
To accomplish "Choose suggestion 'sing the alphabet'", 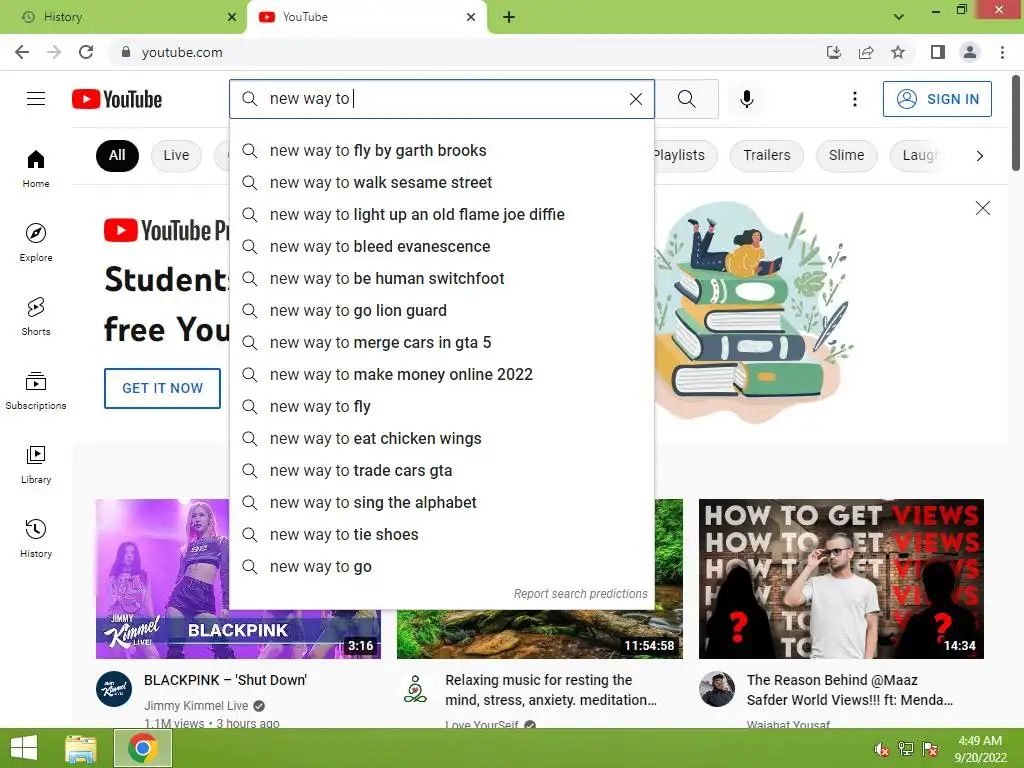I will (x=441, y=502).
